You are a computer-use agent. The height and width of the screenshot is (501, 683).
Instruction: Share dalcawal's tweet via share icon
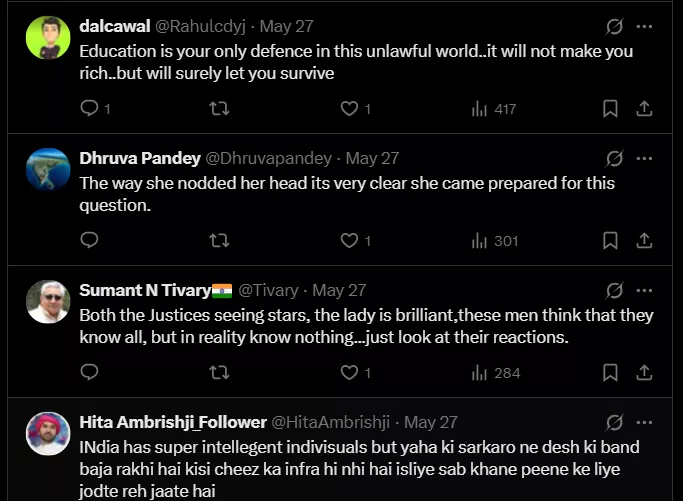645,109
